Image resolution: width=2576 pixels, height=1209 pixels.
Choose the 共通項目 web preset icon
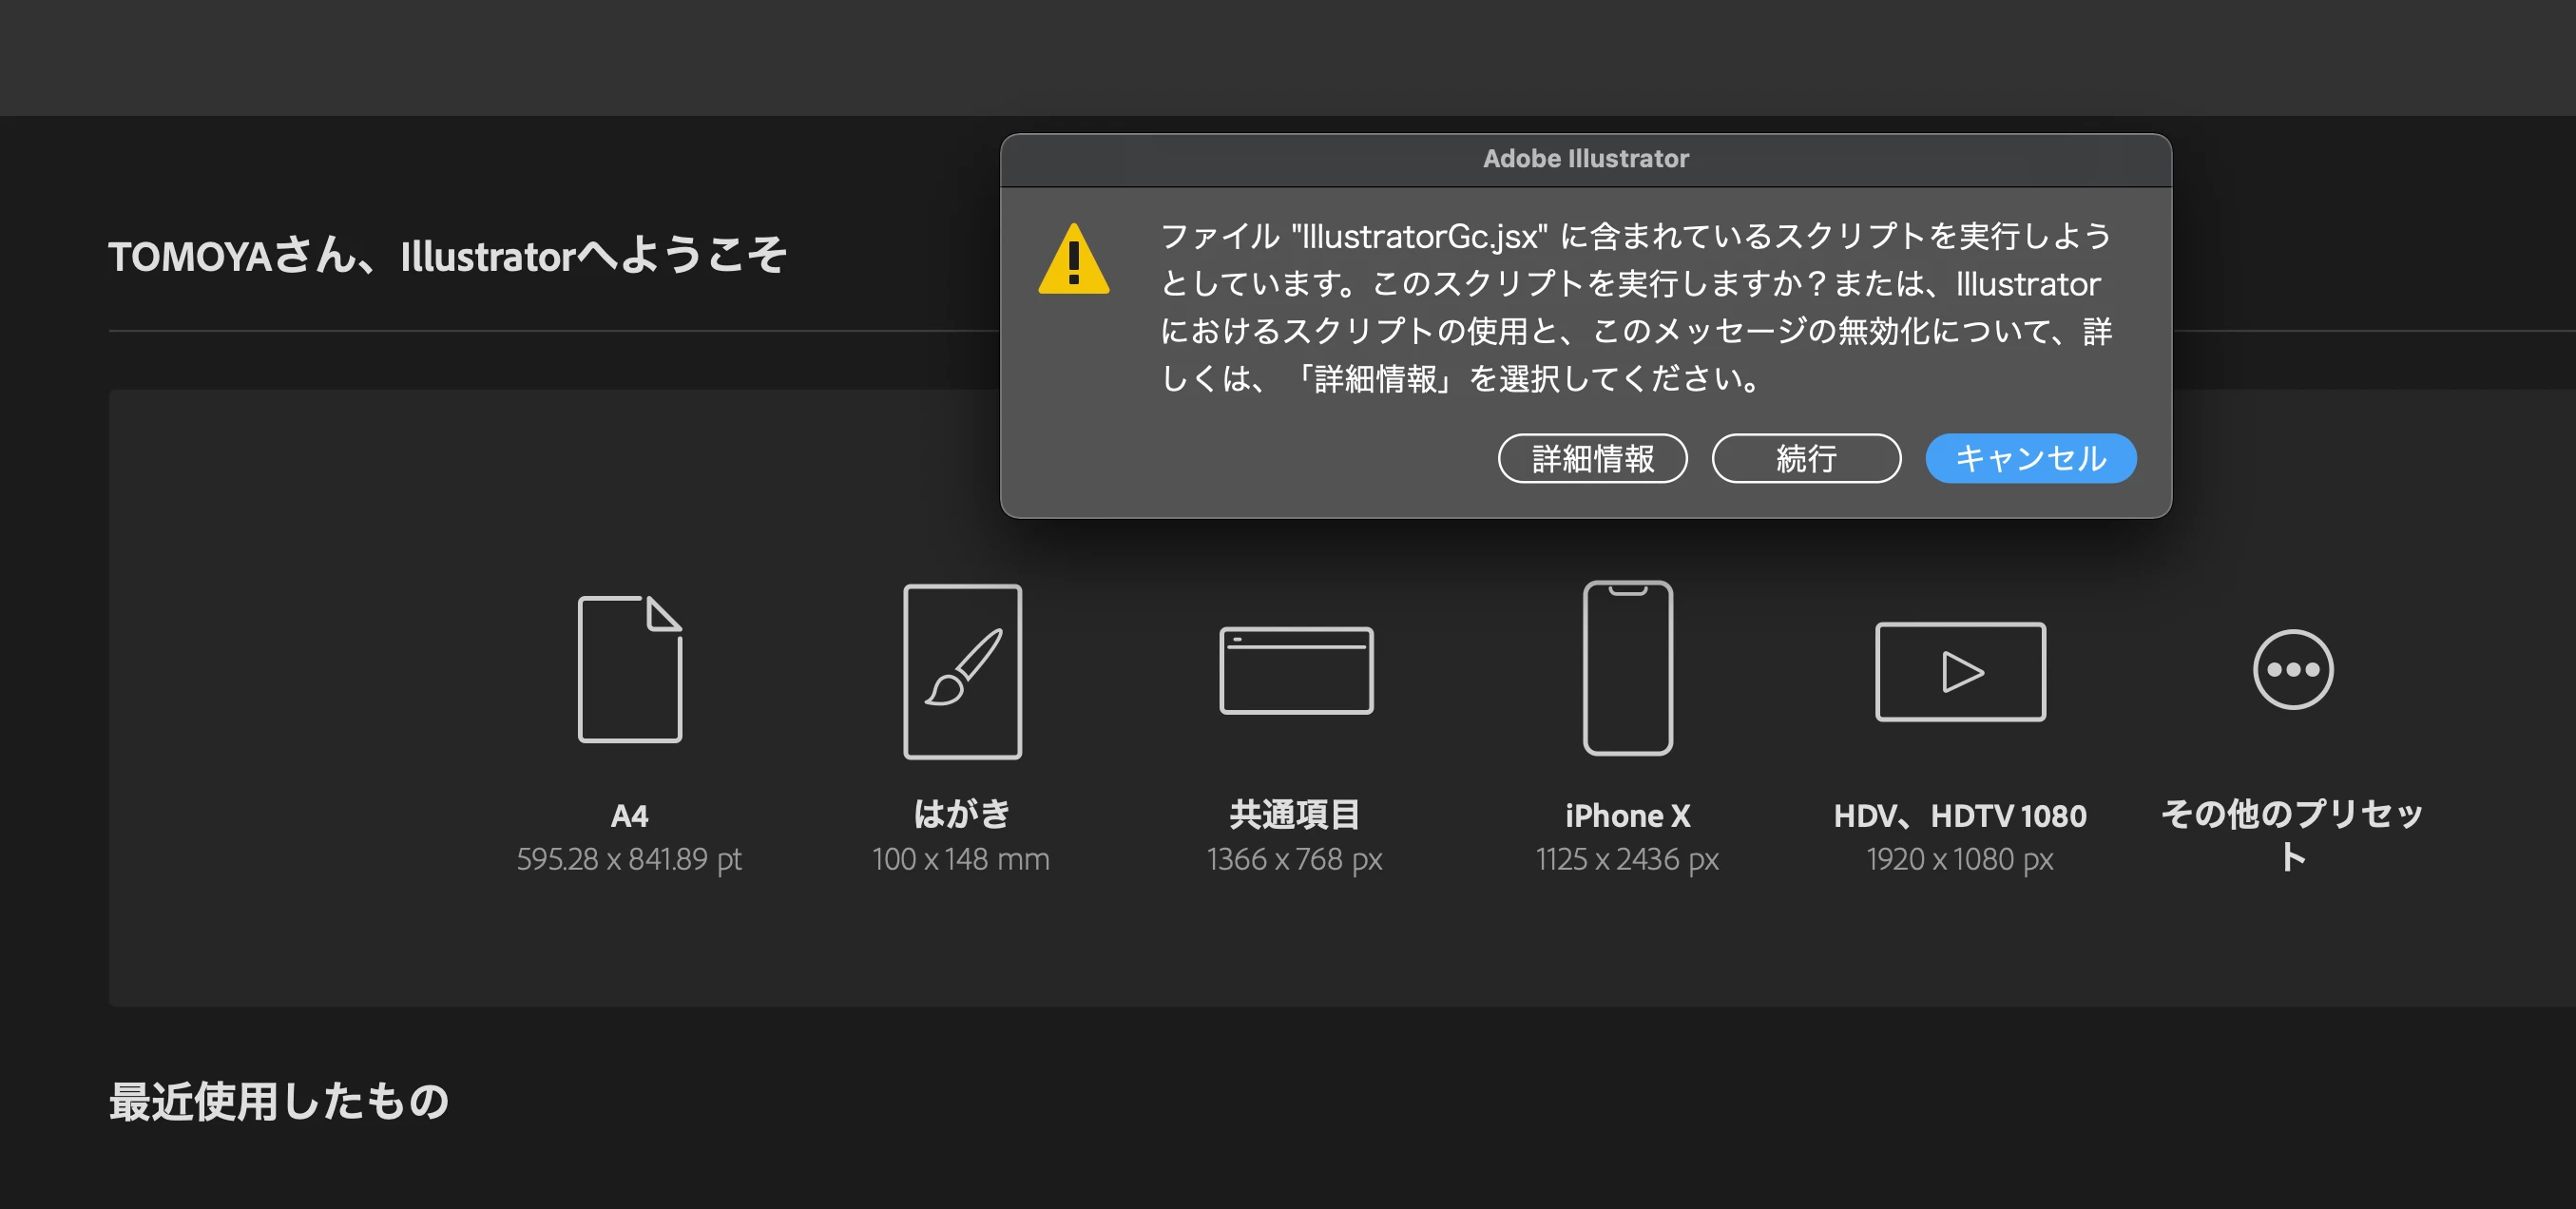(x=1296, y=670)
